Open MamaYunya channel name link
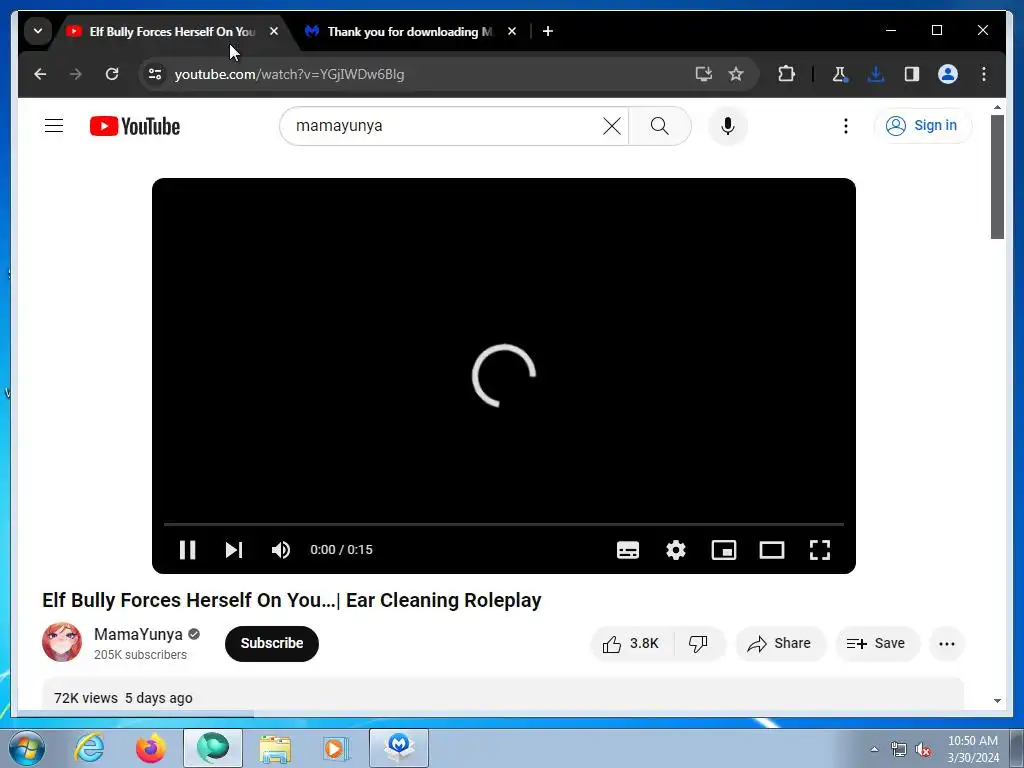The width and height of the screenshot is (1024, 768). coord(138,634)
